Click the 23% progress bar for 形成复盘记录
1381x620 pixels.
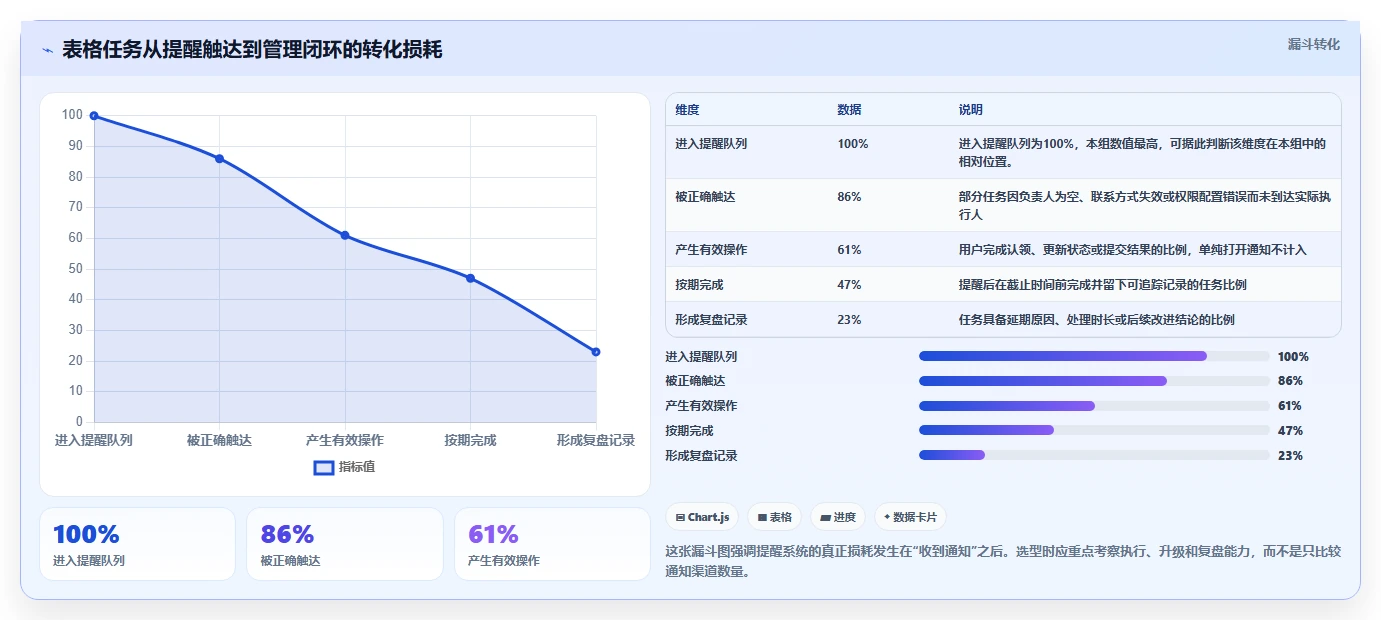[1094, 455]
